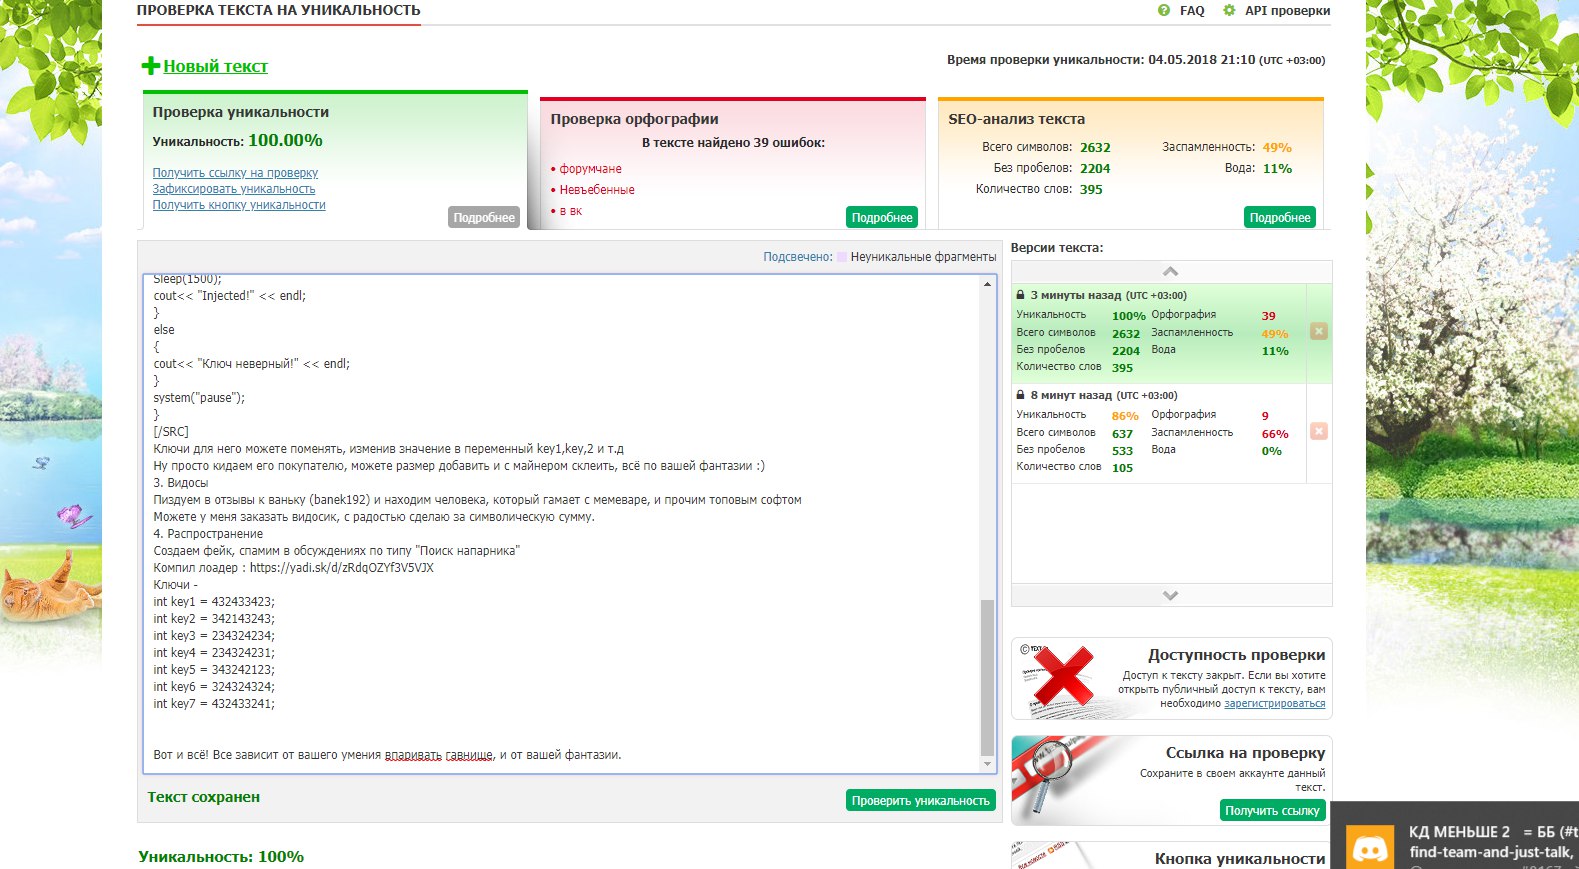Click the text area scrollbar down arrow

[988, 764]
